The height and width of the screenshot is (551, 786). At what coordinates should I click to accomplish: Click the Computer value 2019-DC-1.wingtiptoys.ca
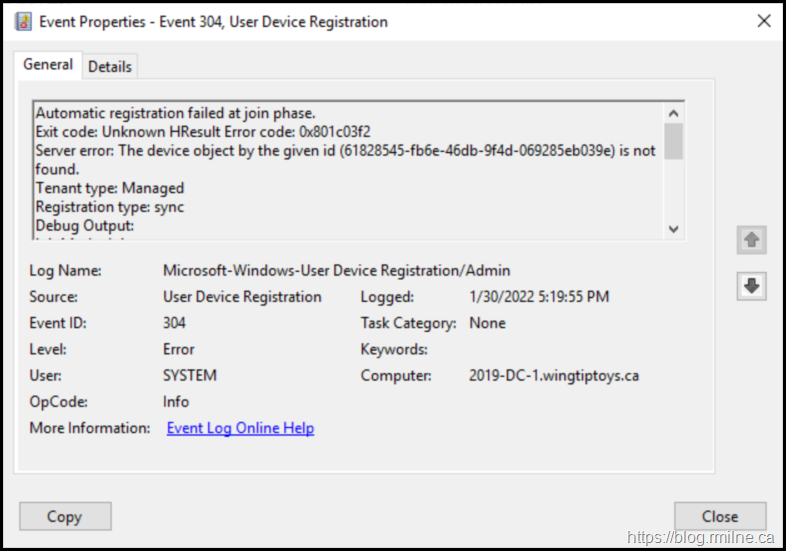pyautogui.click(x=553, y=376)
